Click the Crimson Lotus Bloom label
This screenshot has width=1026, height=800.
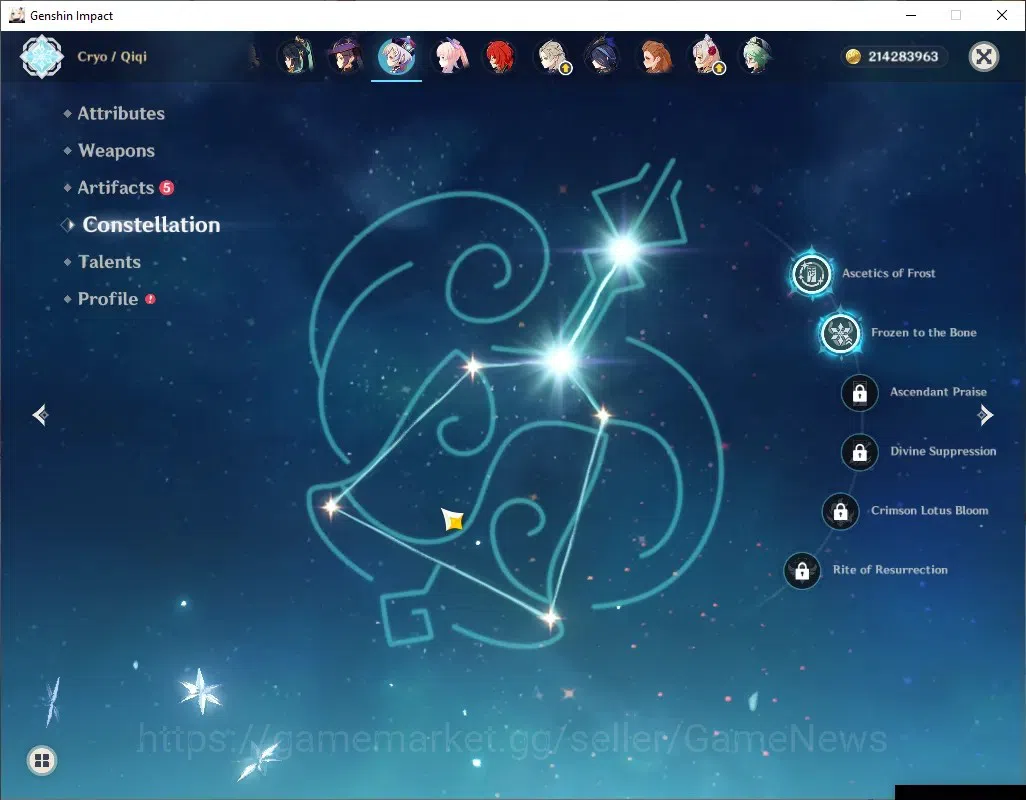coord(929,511)
